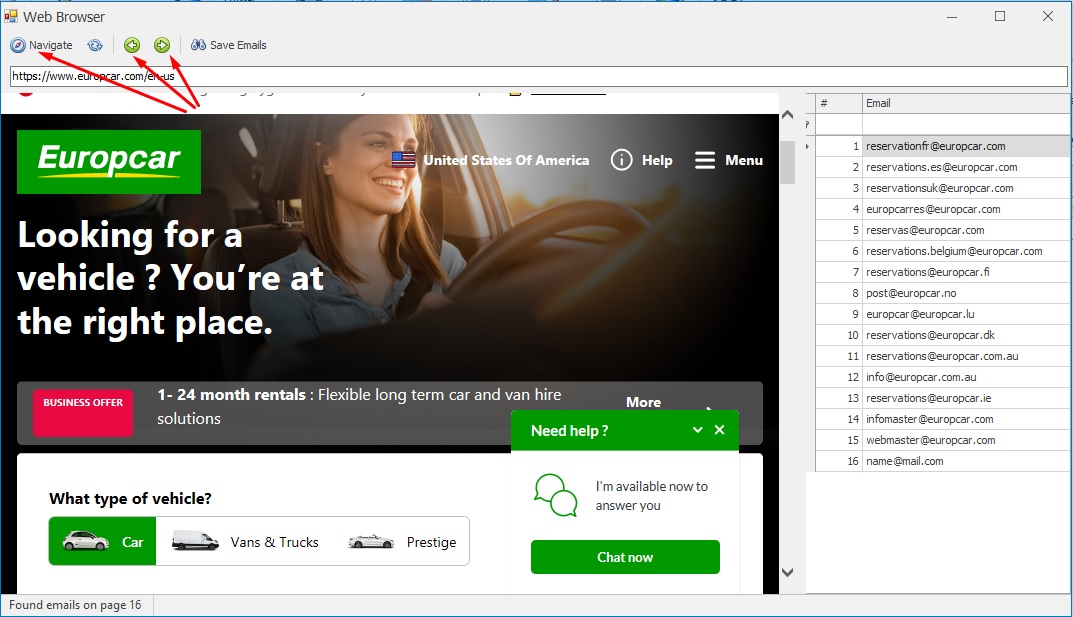Select row reservas@europcar.com

point(943,230)
